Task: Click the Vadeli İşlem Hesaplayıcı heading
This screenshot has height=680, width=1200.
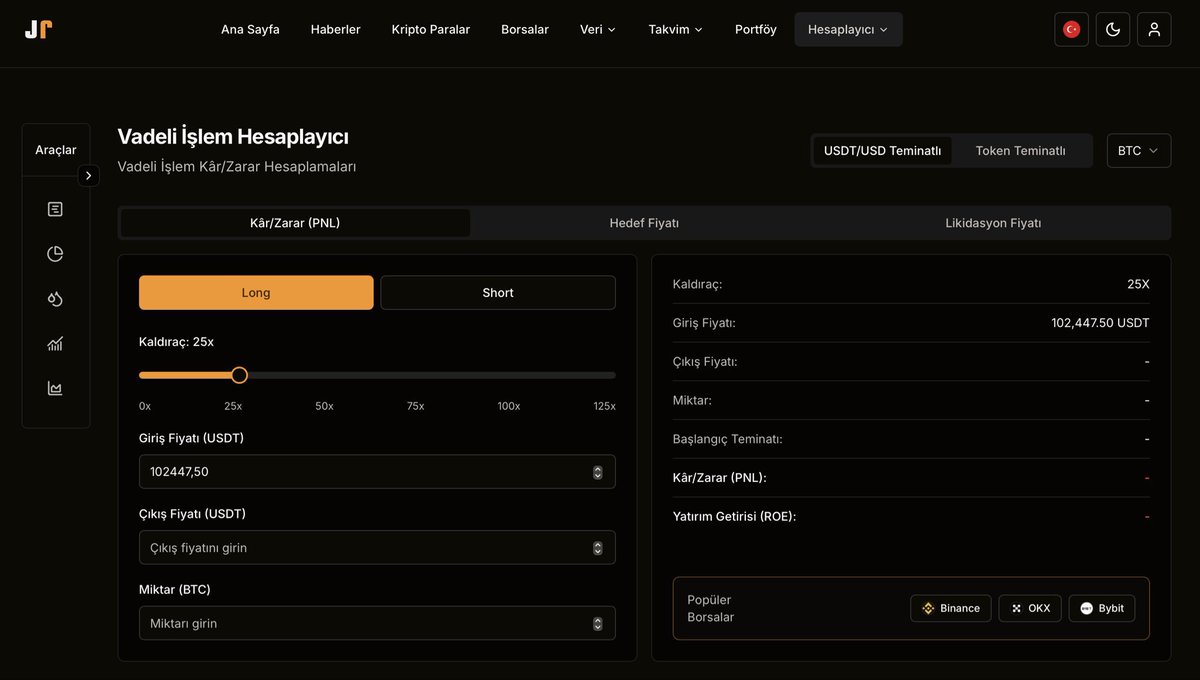Action: coord(233,137)
